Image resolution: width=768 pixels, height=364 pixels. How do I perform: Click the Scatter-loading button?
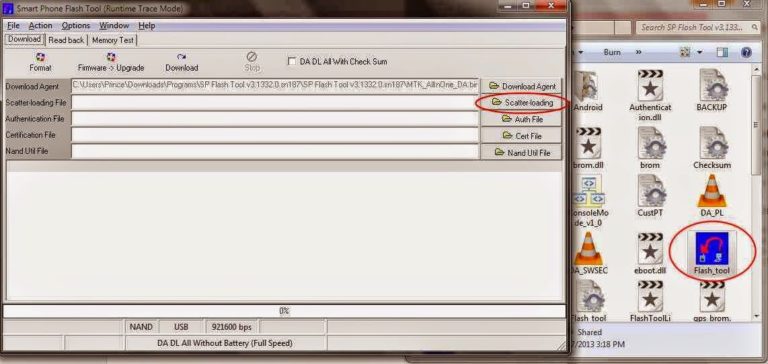[522, 102]
